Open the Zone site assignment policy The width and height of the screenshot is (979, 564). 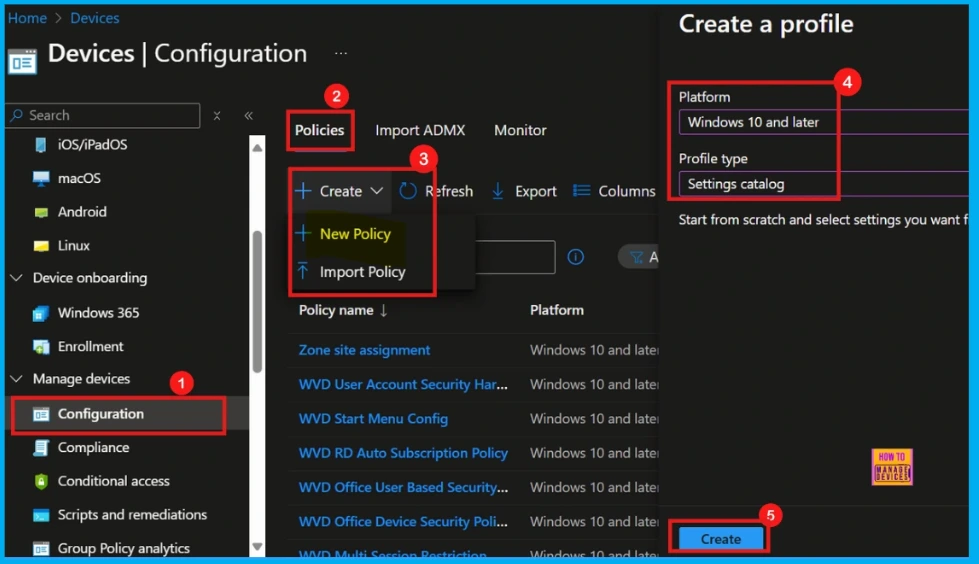click(364, 350)
